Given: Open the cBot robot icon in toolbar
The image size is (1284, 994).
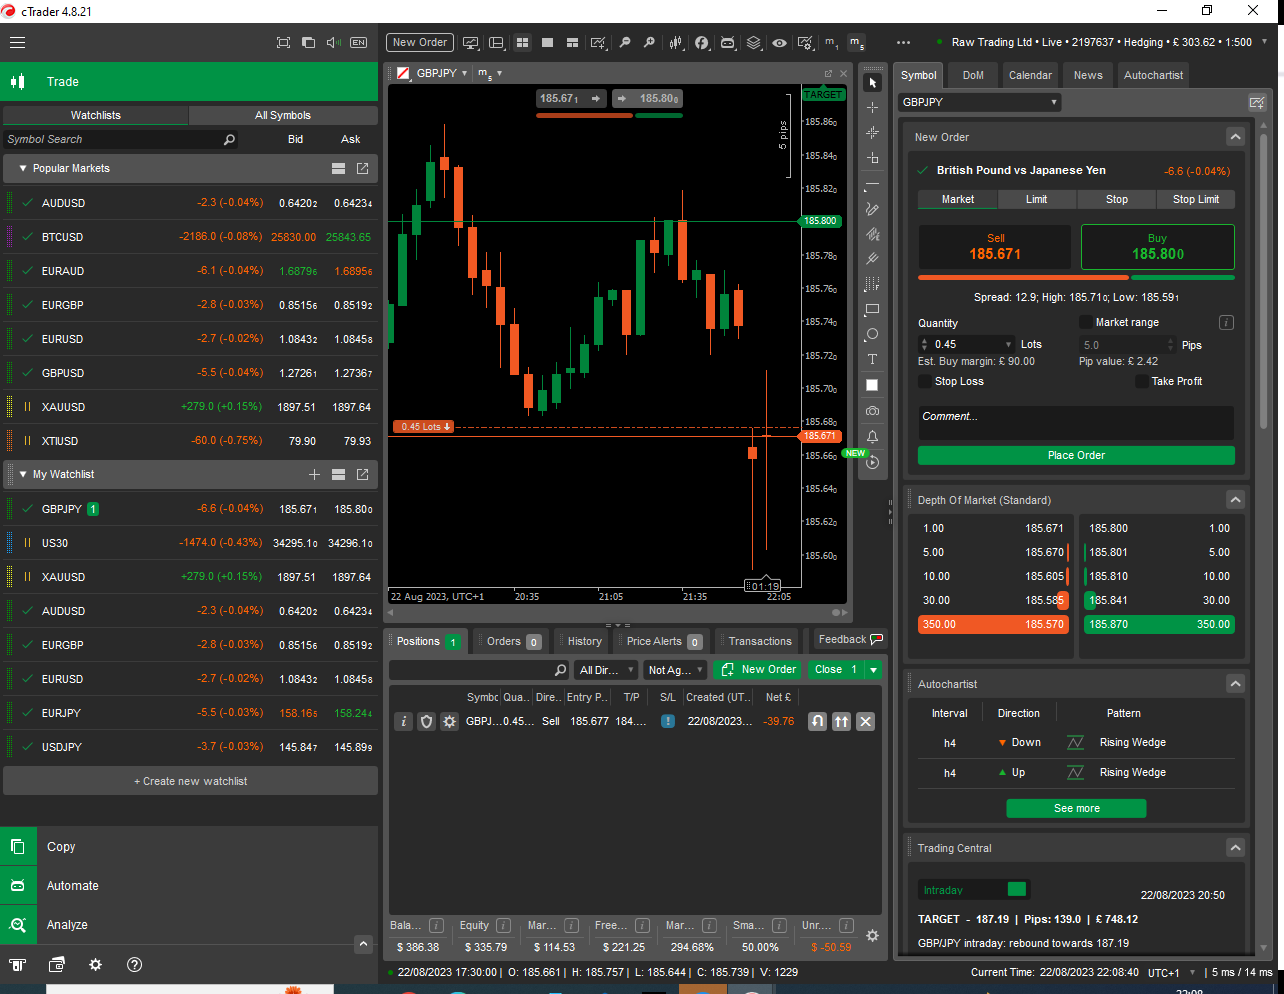Looking at the screenshot, I should pyautogui.click(x=727, y=42).
